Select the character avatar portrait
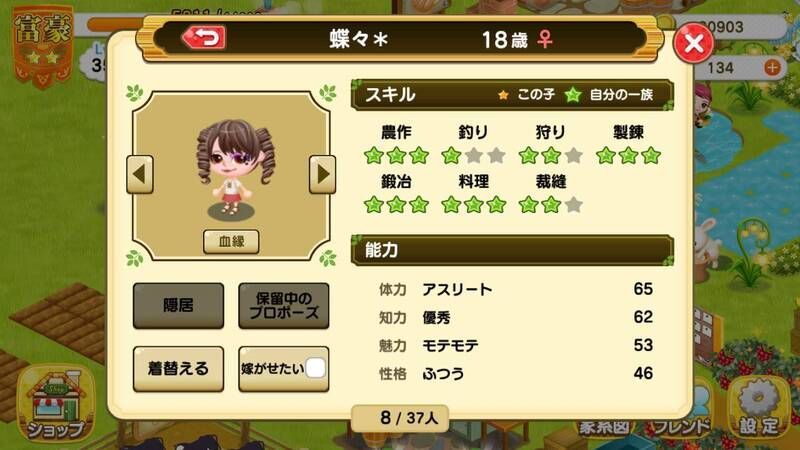Image resolution: width=800 pixels, height=450 pixels. (235, 167)
